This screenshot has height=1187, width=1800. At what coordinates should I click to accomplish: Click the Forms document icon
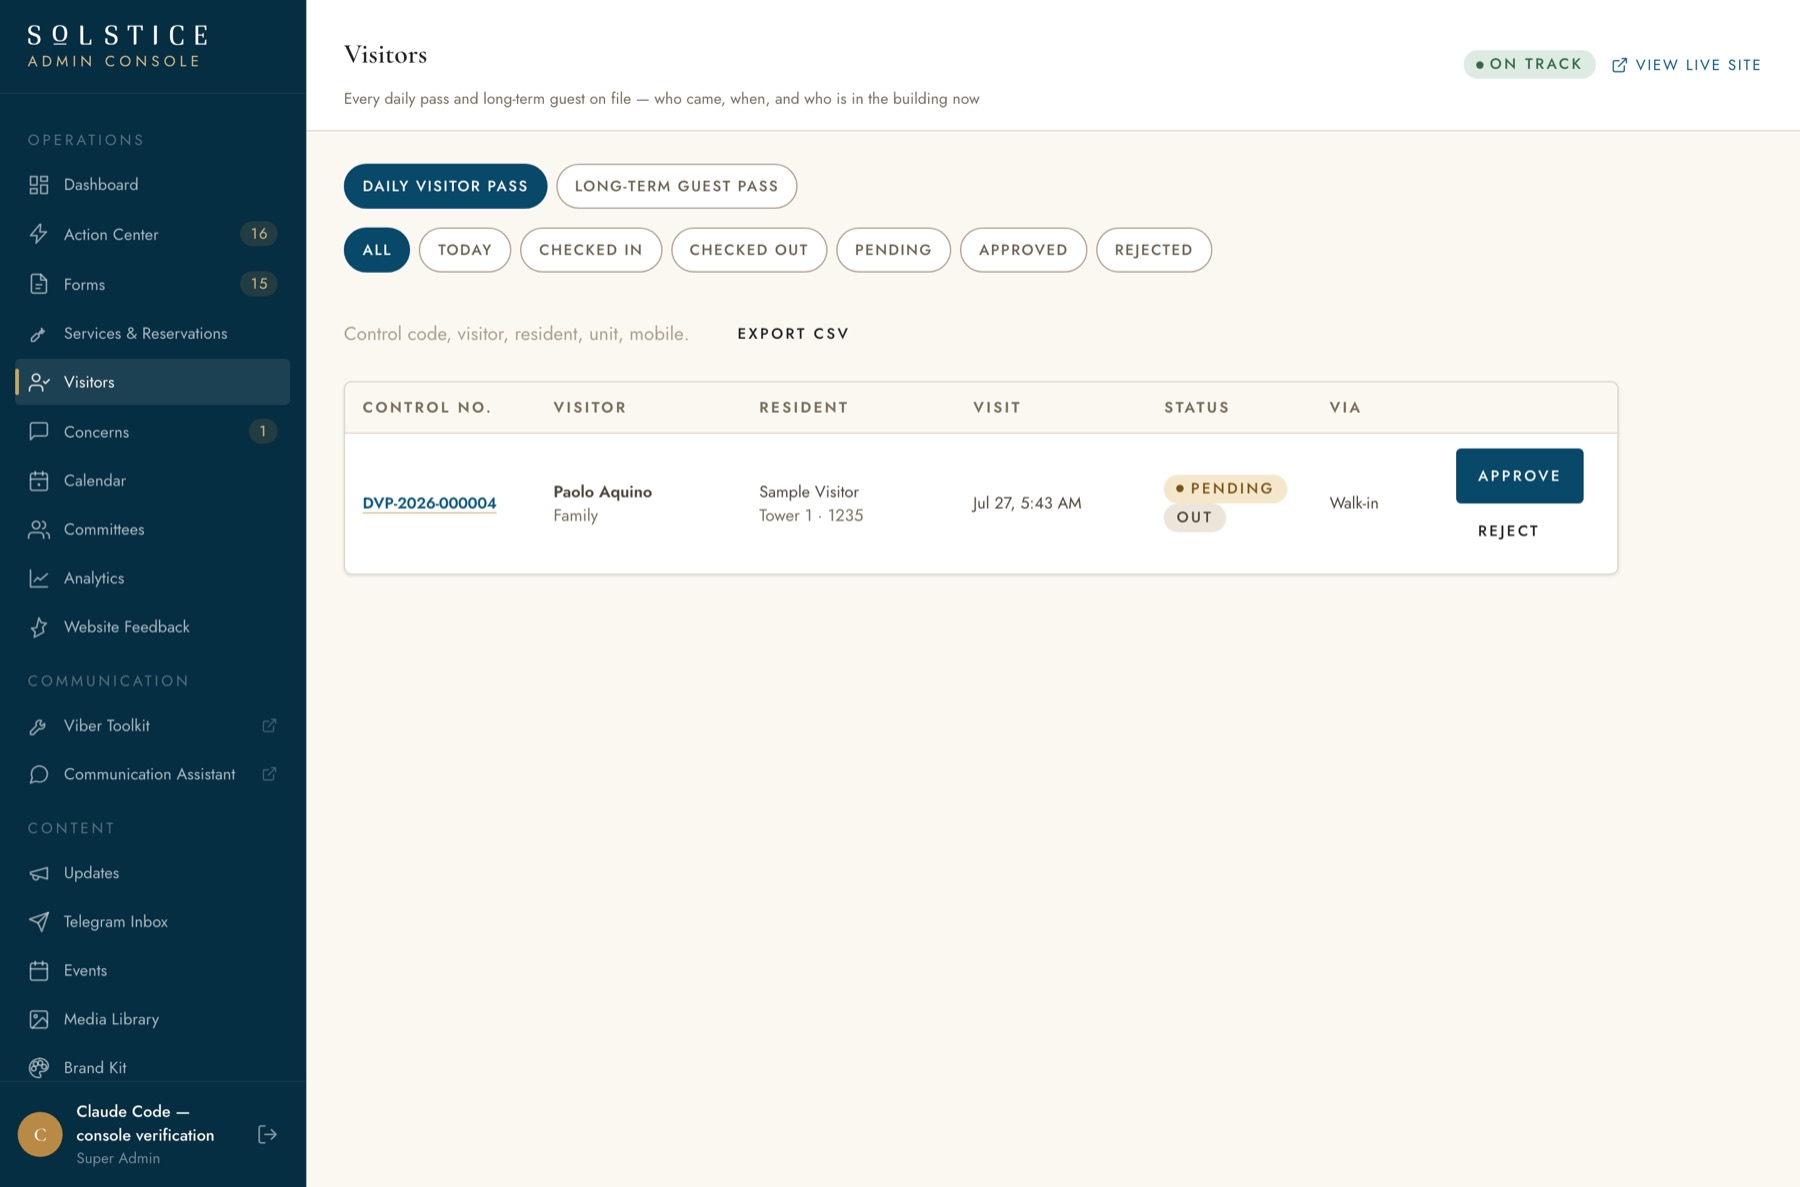(39, 284)
